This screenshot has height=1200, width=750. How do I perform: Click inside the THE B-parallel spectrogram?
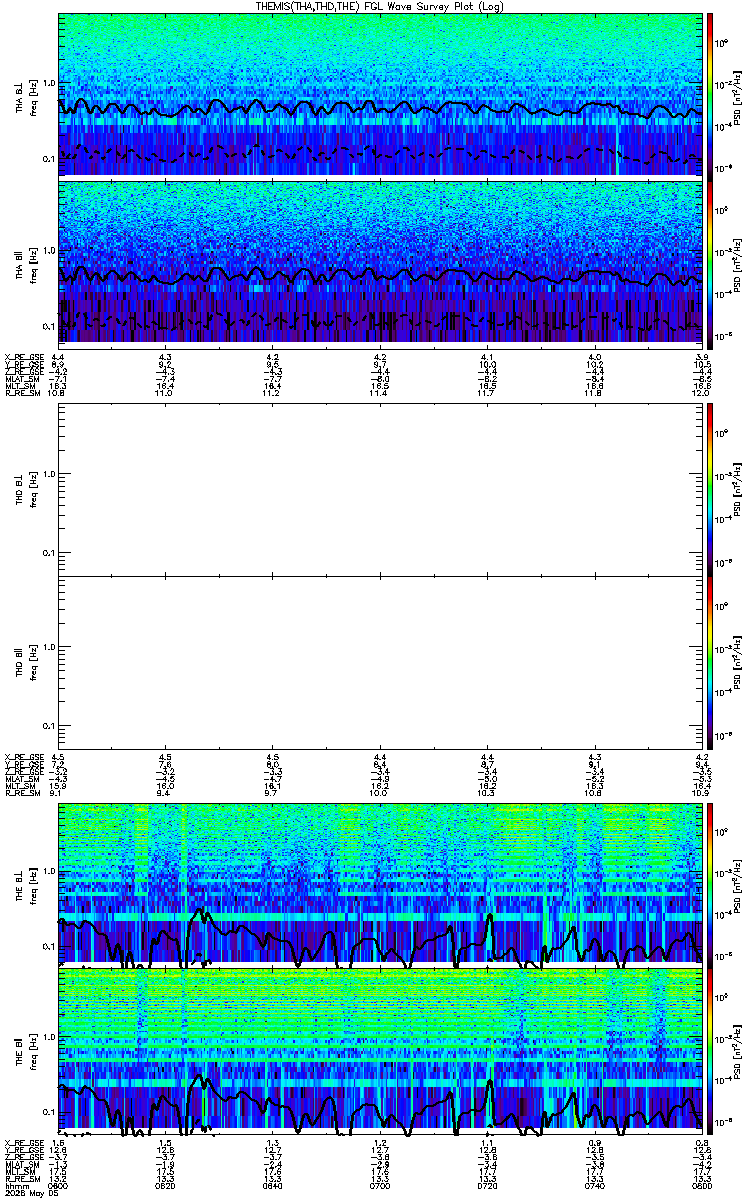pyautogui.click(x=379, y=1050)
